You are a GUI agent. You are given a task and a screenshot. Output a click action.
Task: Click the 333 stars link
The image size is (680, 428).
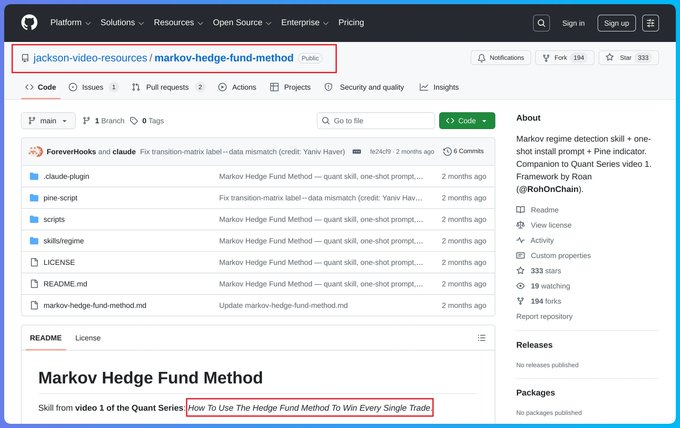(x=539, y=271)
